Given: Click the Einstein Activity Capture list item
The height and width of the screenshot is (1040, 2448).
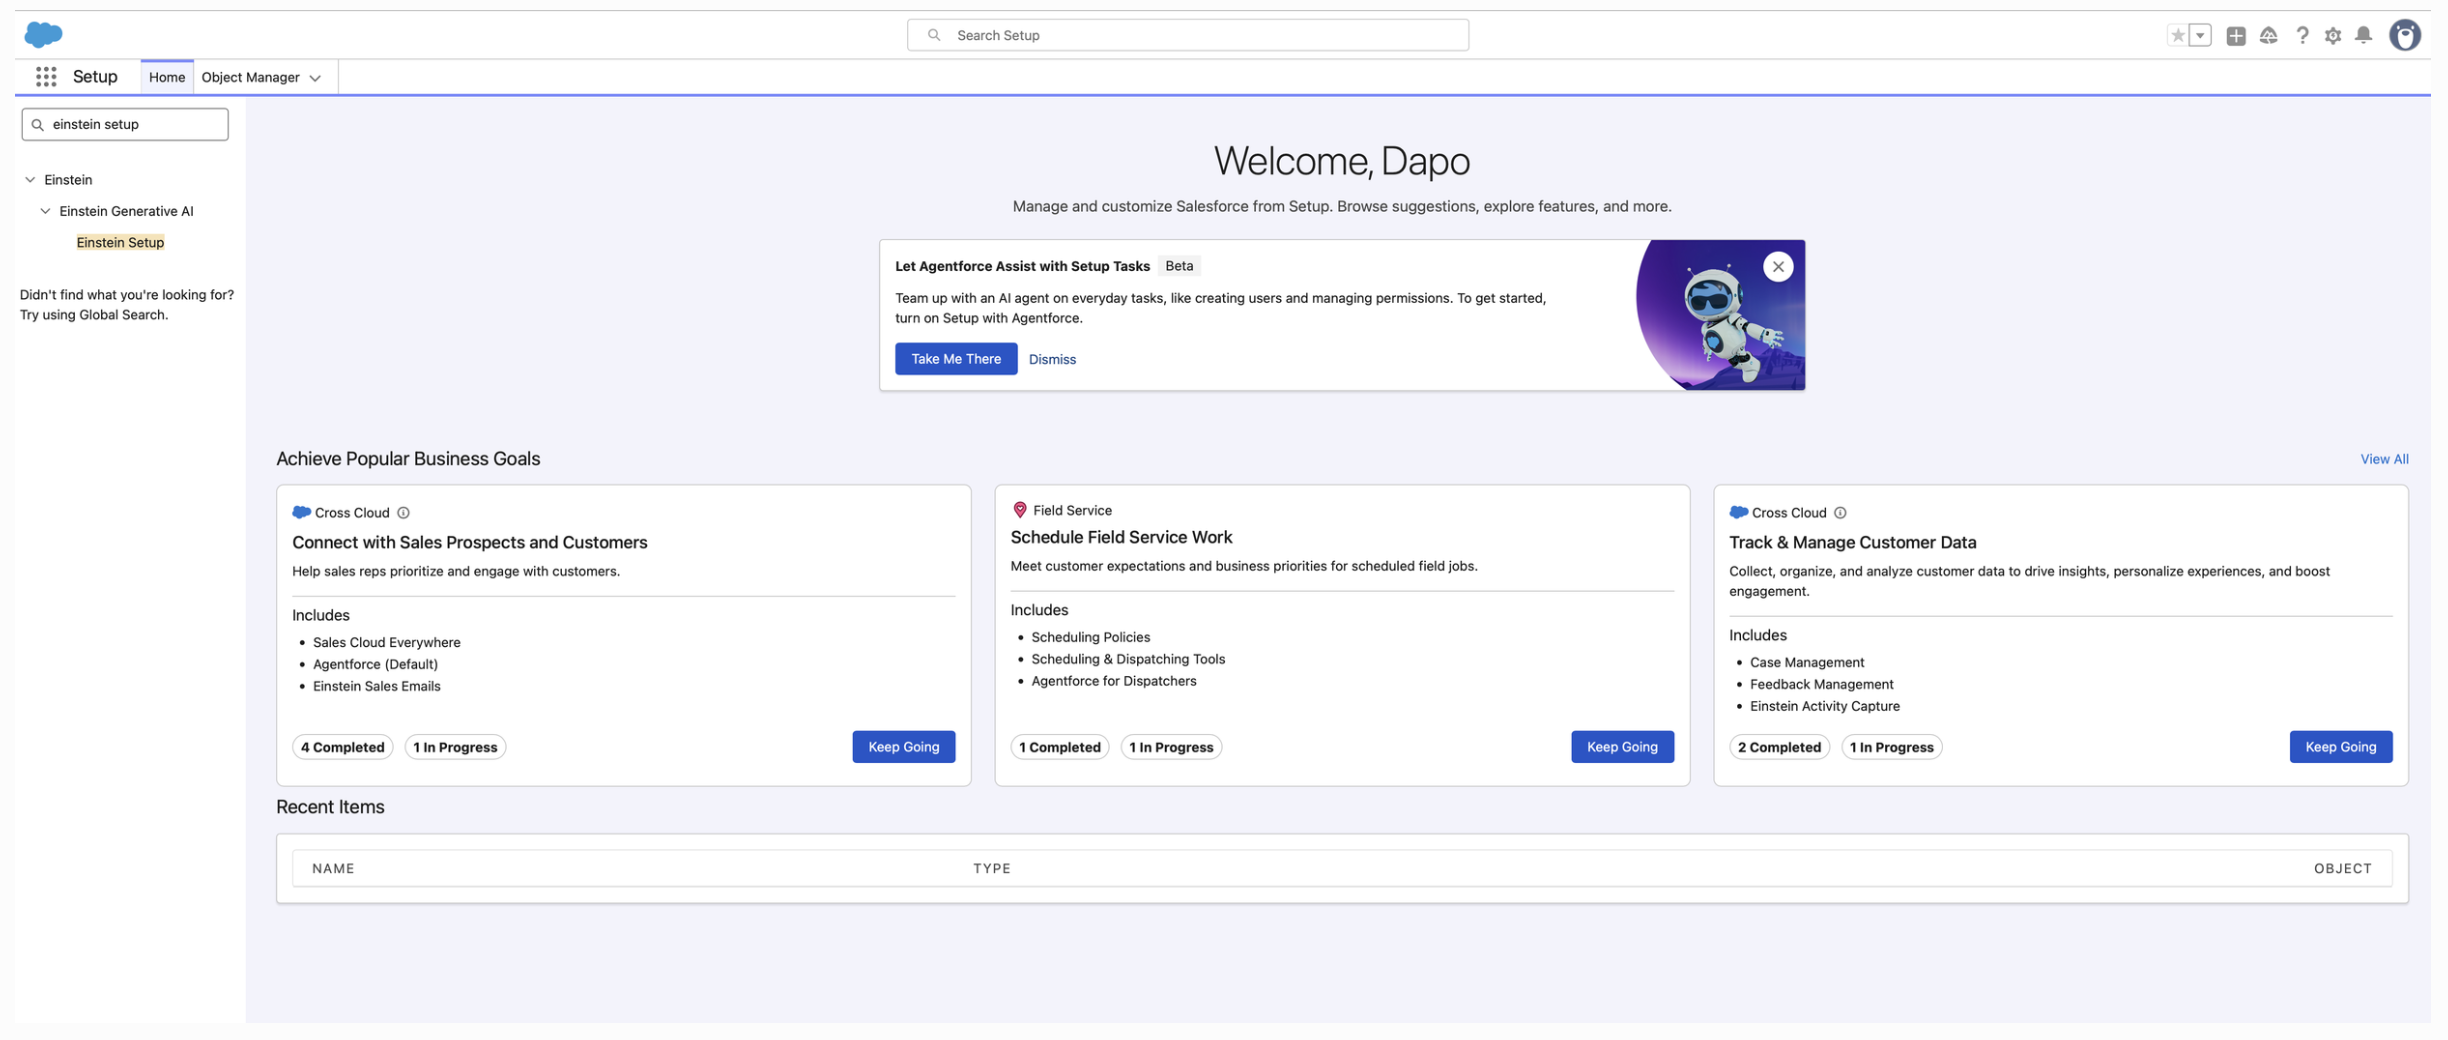Looking at the screenshot, I should pyautogui.click(x=1824, y=706).
